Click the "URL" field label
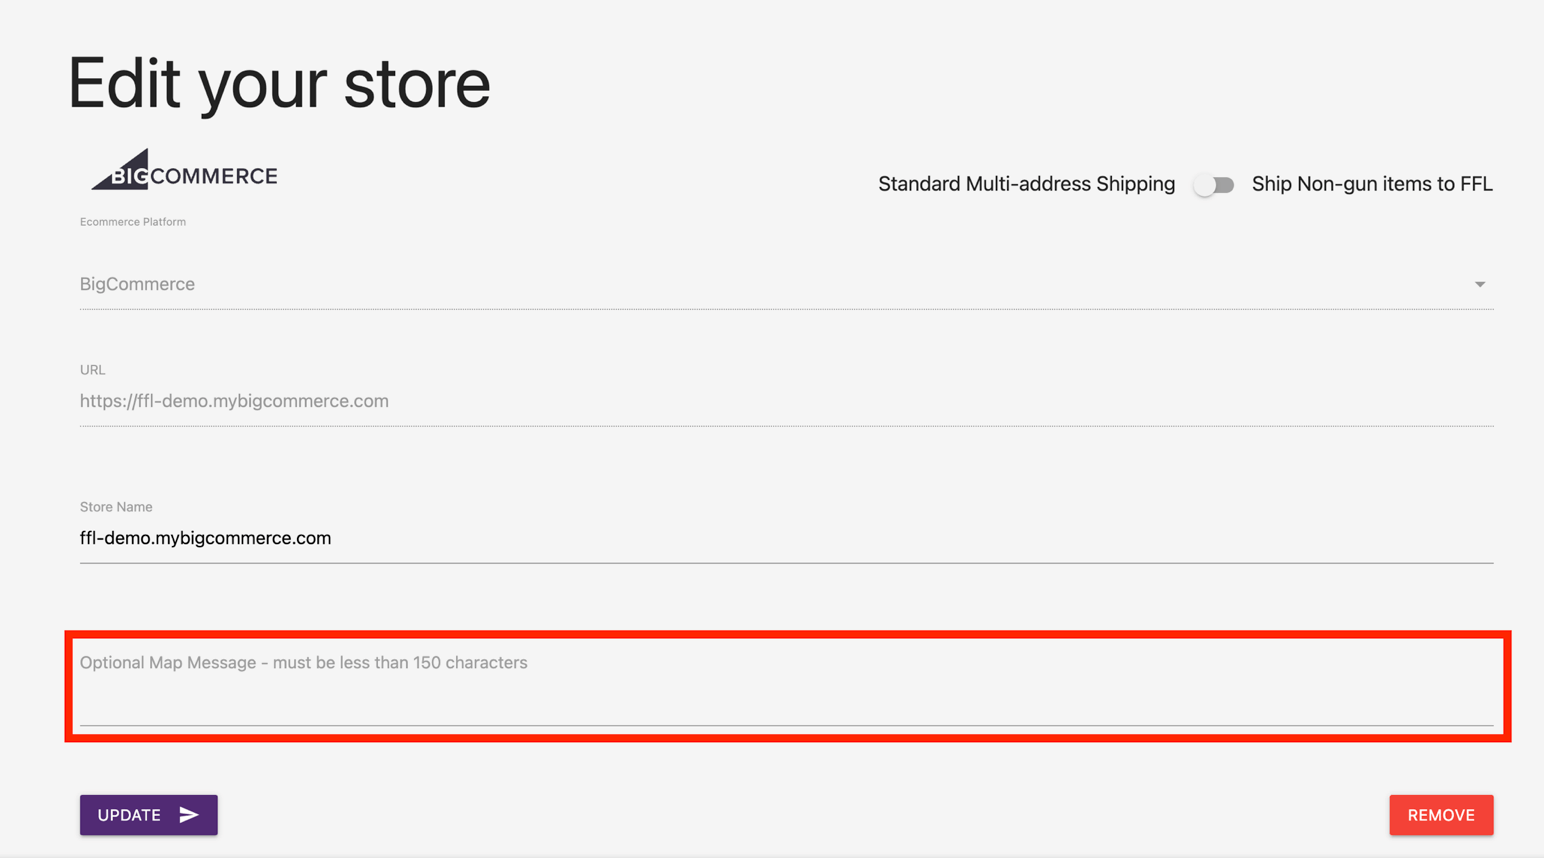Image resolution: width=1544 pixels, height=858 pixels. pos(92,370)
